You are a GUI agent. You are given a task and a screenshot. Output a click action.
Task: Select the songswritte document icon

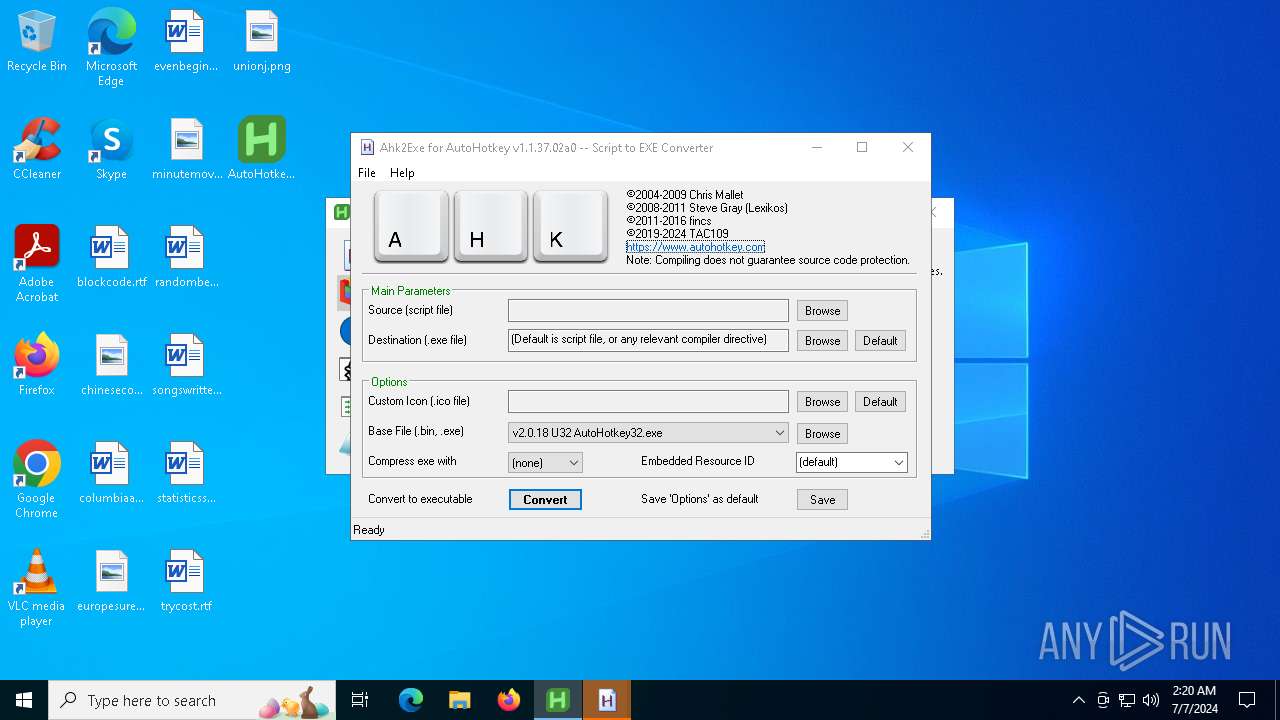coord(186,365)
